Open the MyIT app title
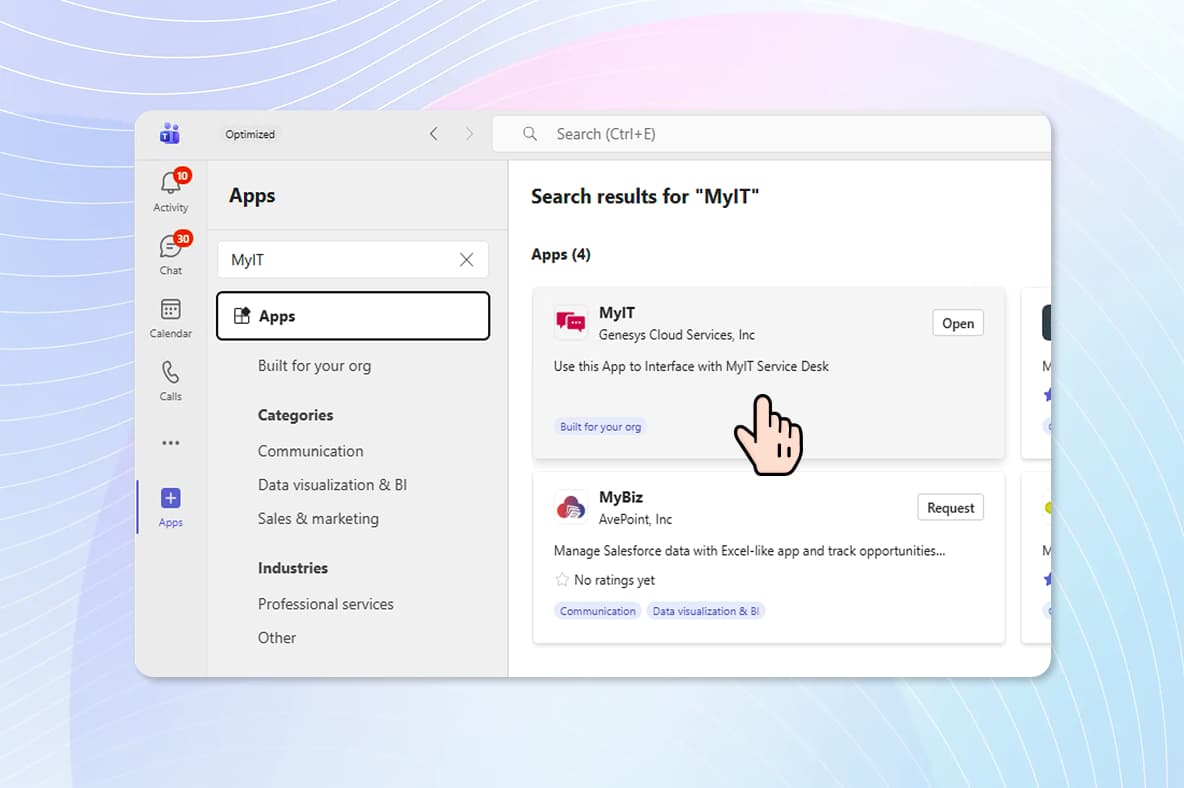This screenshot has width=1184, height=788. [617, 312]
